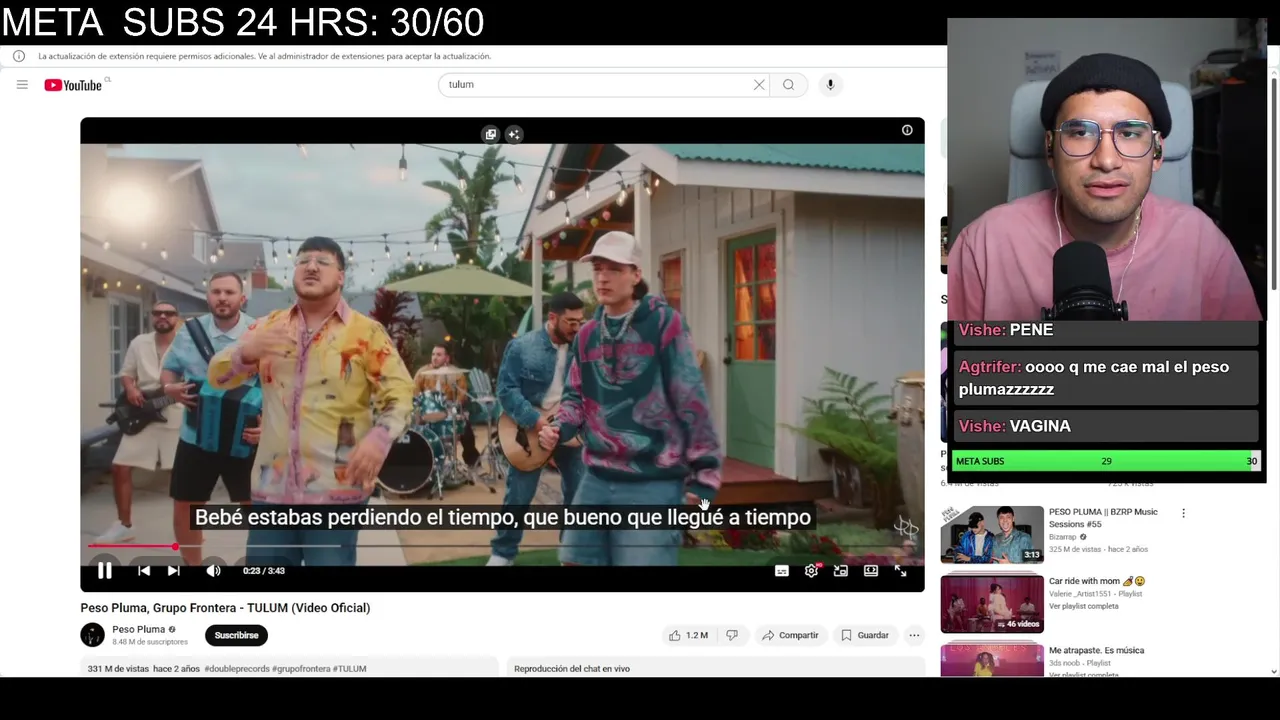This screenshot has height=720, width=1280.
Task: Open options menu for the BZRP video
Action: [1183, 513]
